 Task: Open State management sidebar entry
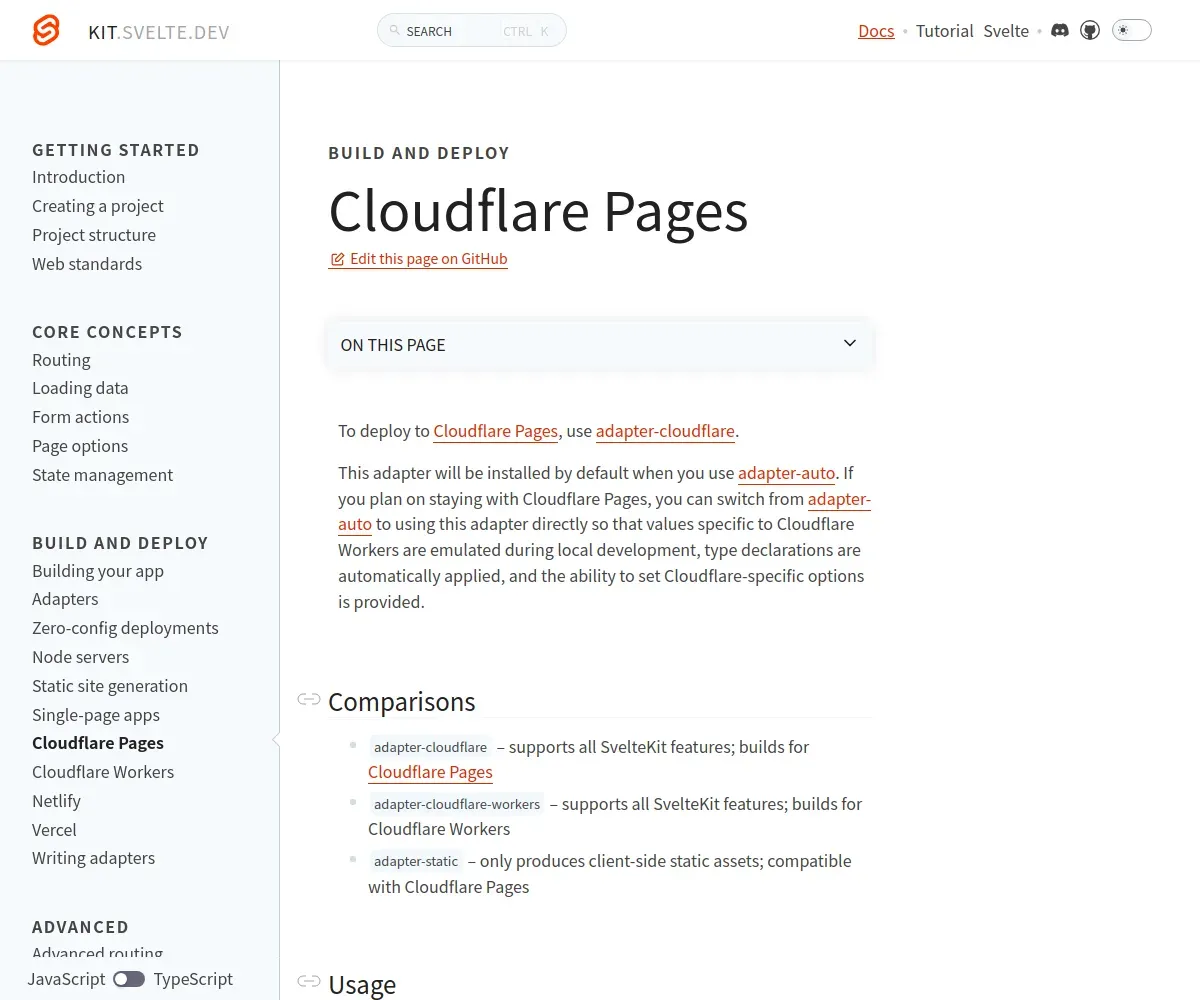(x=102, y=475)
